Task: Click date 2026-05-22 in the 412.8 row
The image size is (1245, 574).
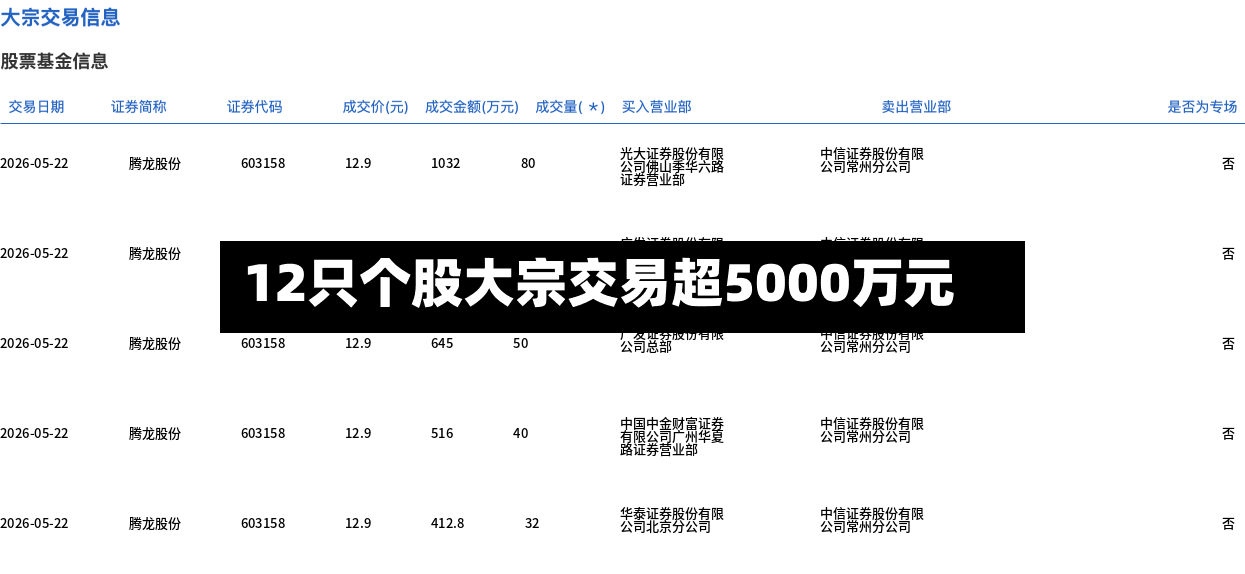Action: coord(34,523)
